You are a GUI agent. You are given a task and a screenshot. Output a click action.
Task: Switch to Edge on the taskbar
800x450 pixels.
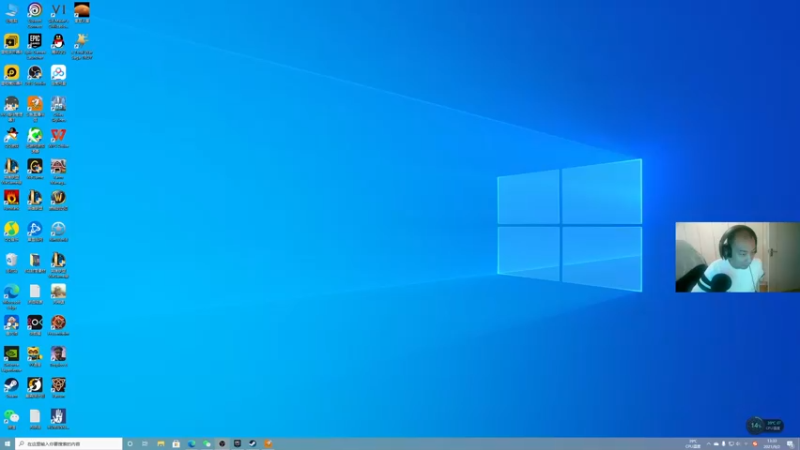191,444
